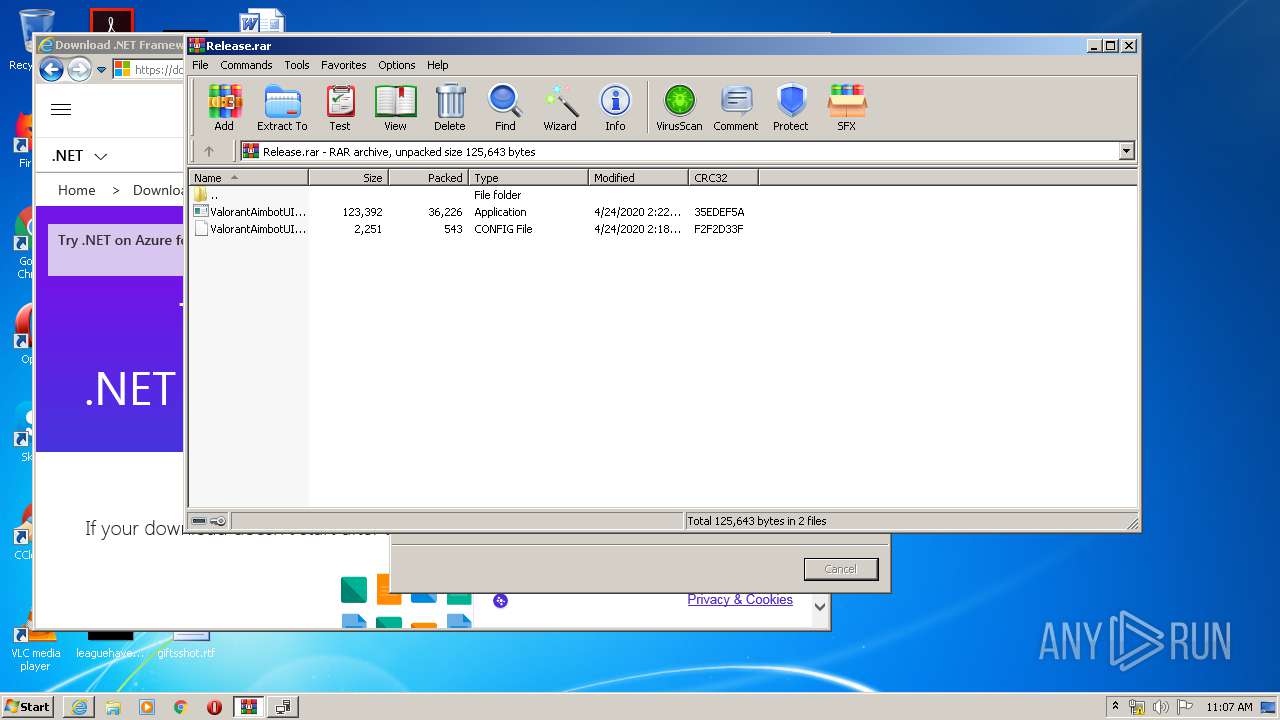This screenshot has width=1280, height=720.
Task: Open the Help menu
Action: 438,65
